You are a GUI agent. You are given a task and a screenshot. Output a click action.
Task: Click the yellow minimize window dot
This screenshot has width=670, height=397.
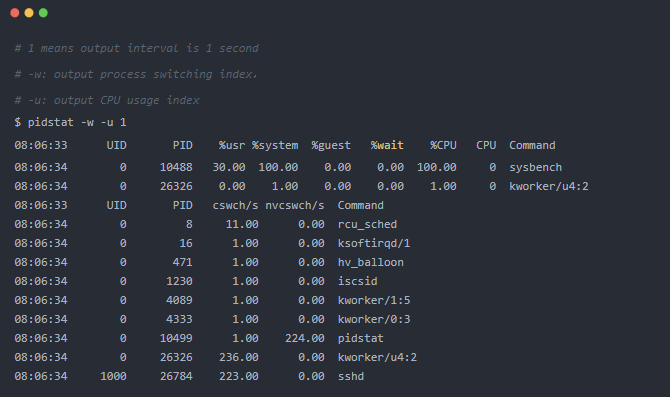coord(29,13)
